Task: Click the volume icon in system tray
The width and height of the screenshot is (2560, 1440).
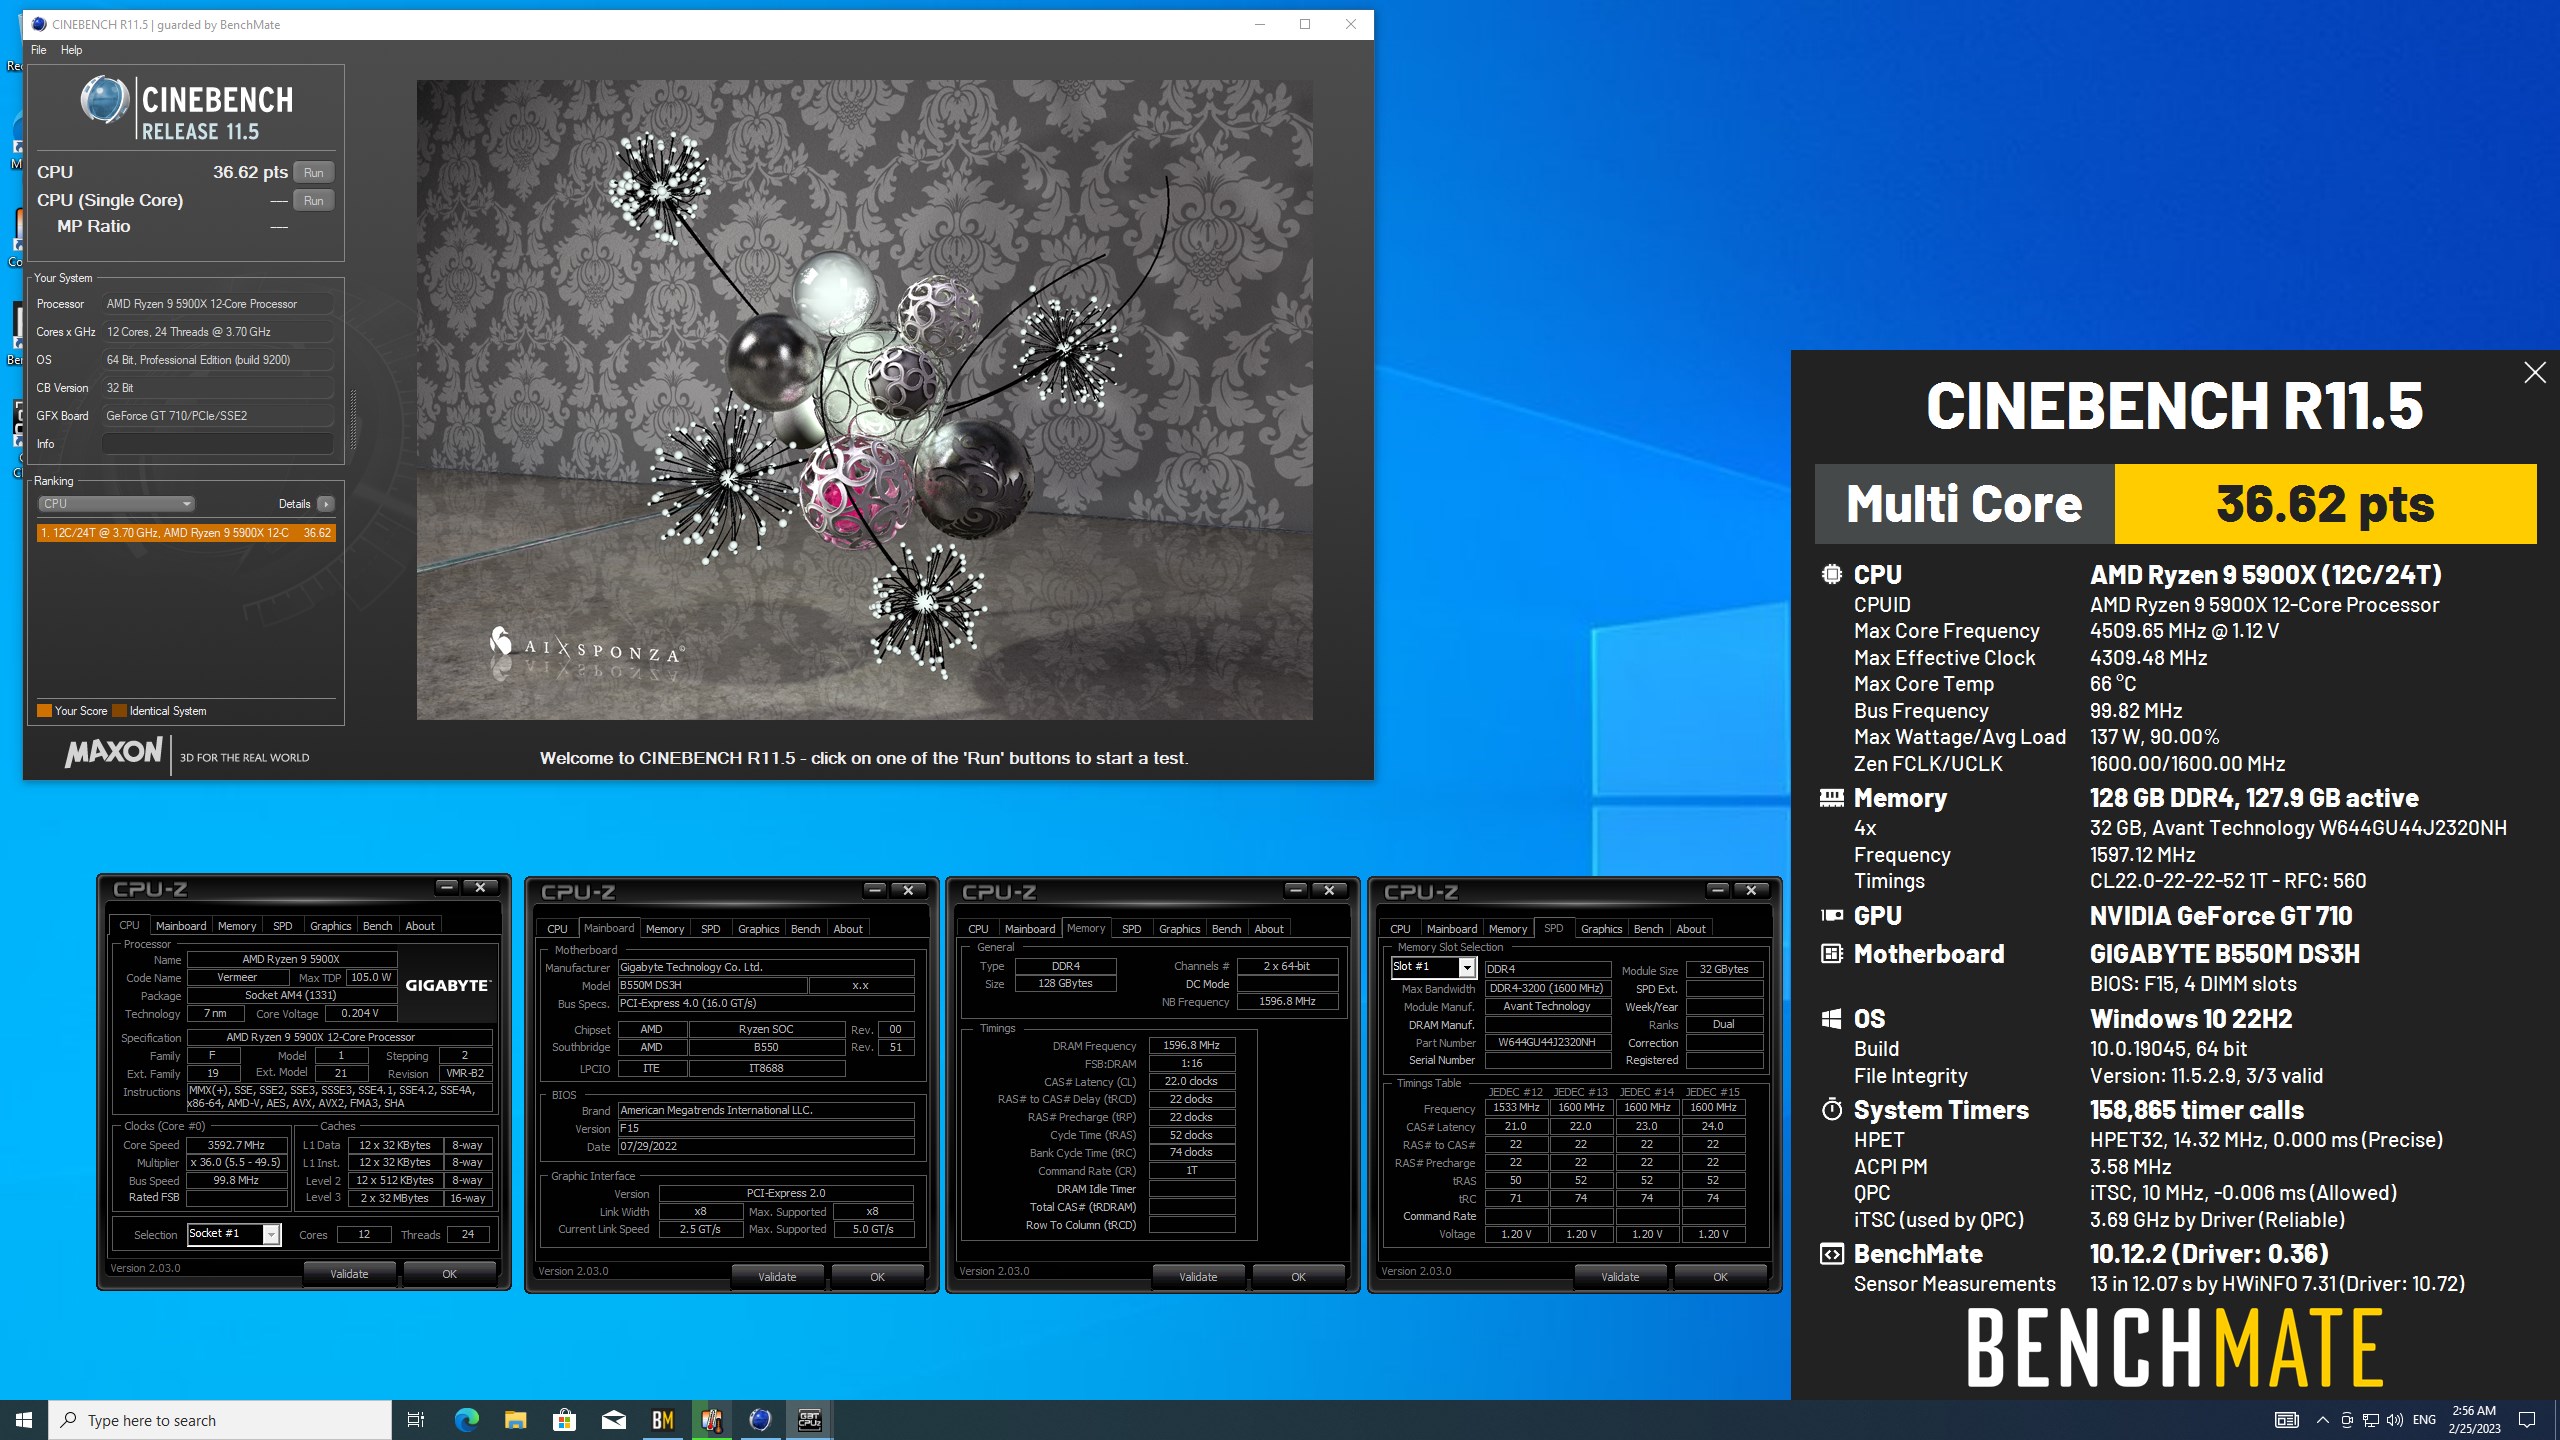Action: click(2395, 1420)
